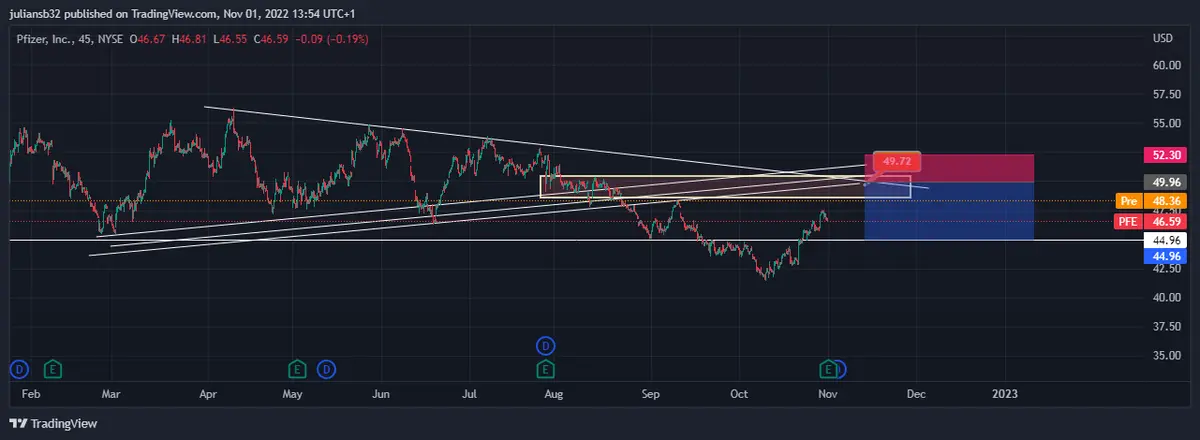Click the USD currency label
Image resolution: width=1200 pixels, height=440 pixels.
pyautogui.click(x=1162, y=39)
